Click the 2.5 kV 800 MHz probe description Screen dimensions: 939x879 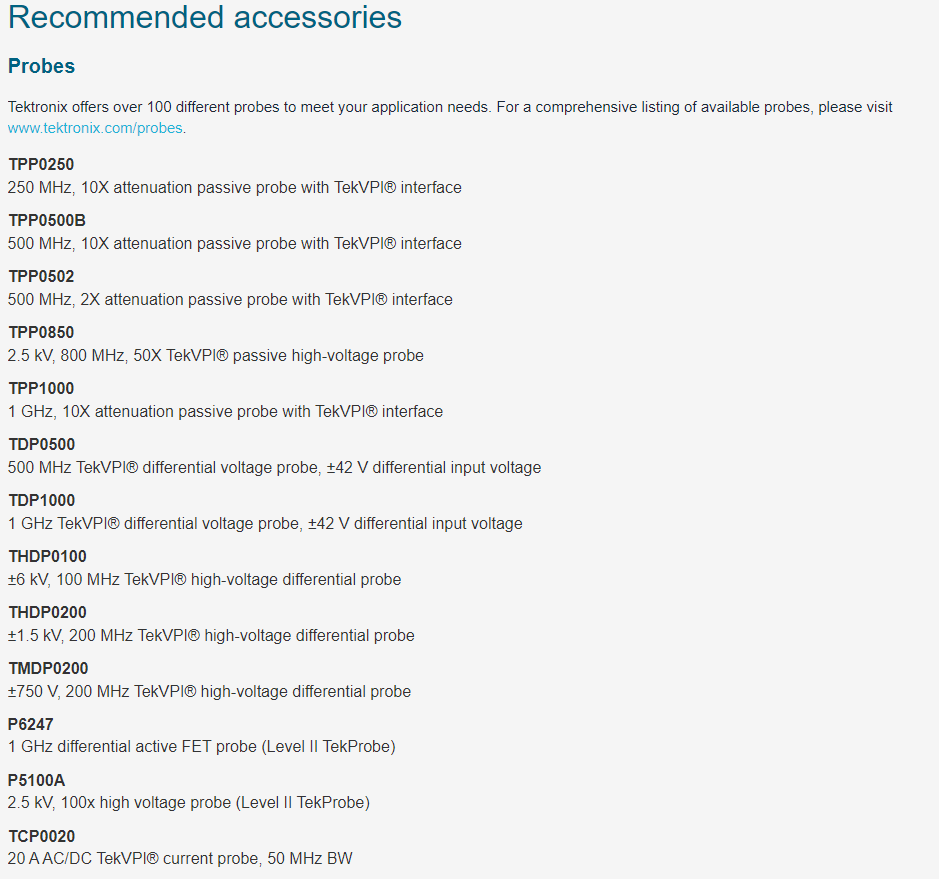pyautogui.click(x=216, y=356)
